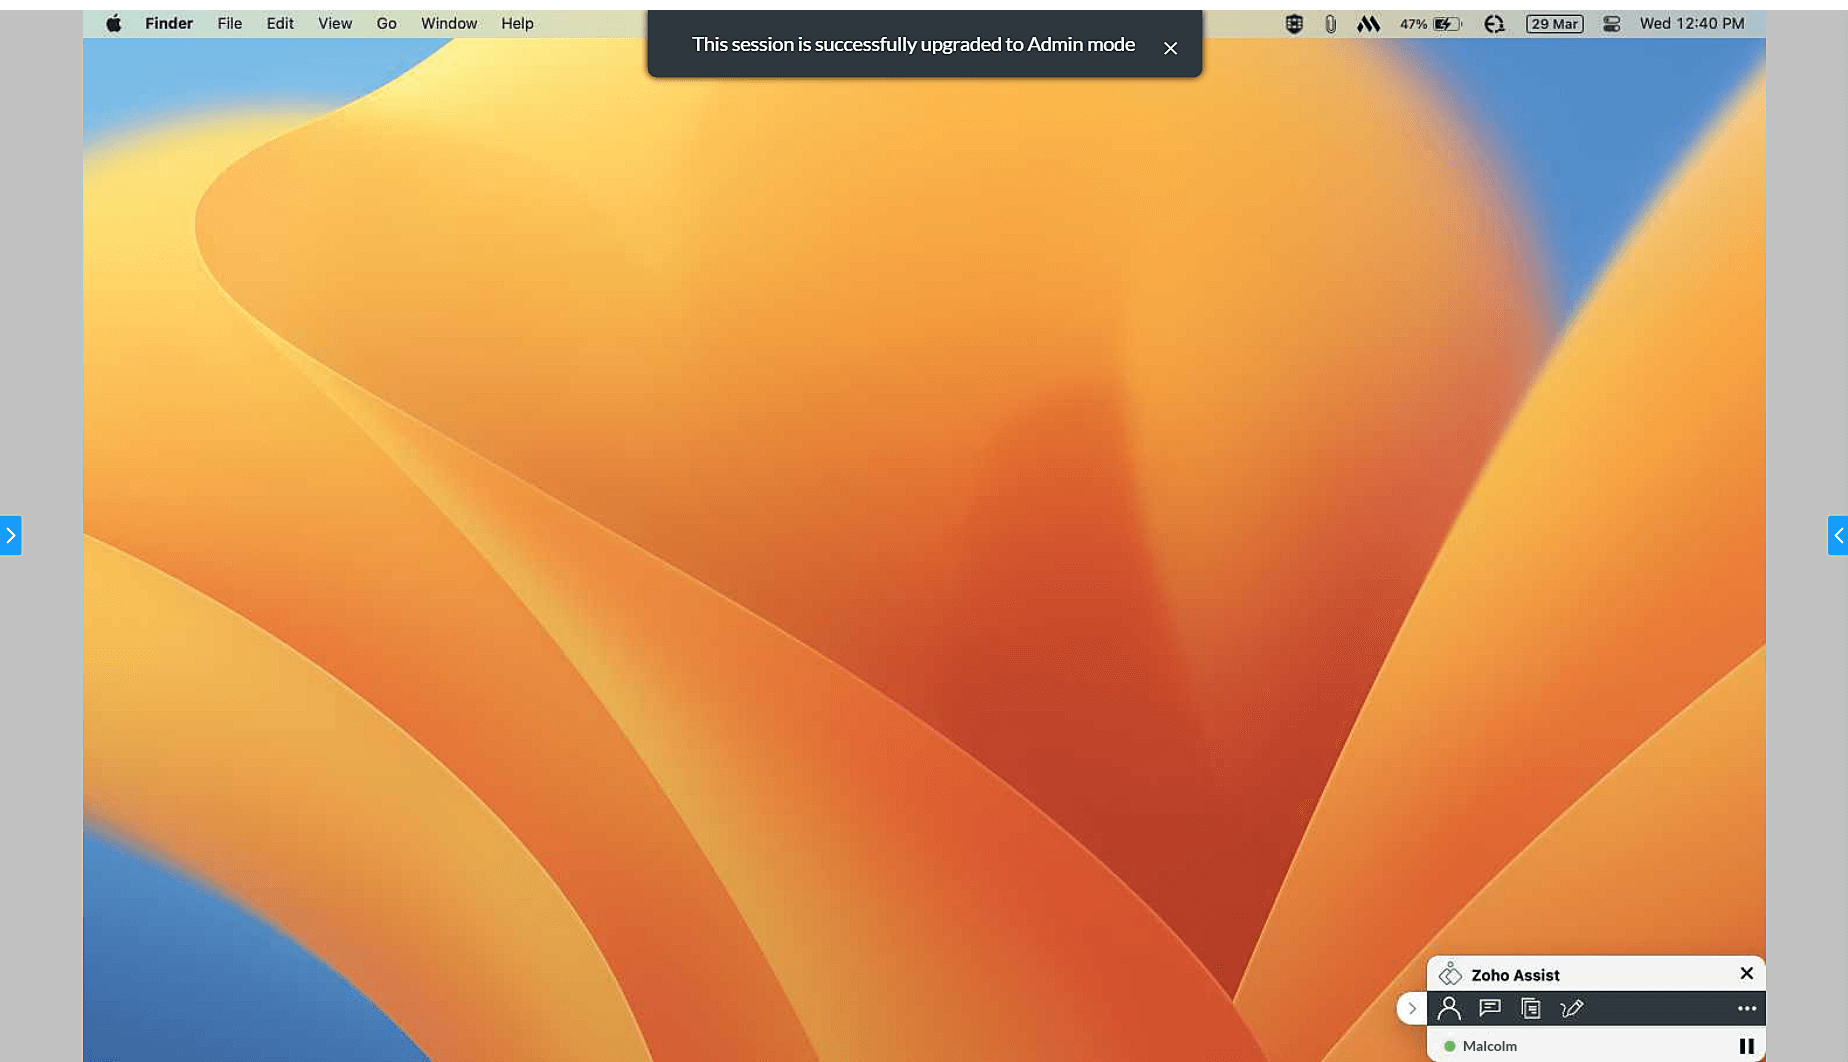Screen dimensions: 1848x1062
Task: Select the participants icon in Zoho Assist toolbar
Action: click(1450, 1008)
